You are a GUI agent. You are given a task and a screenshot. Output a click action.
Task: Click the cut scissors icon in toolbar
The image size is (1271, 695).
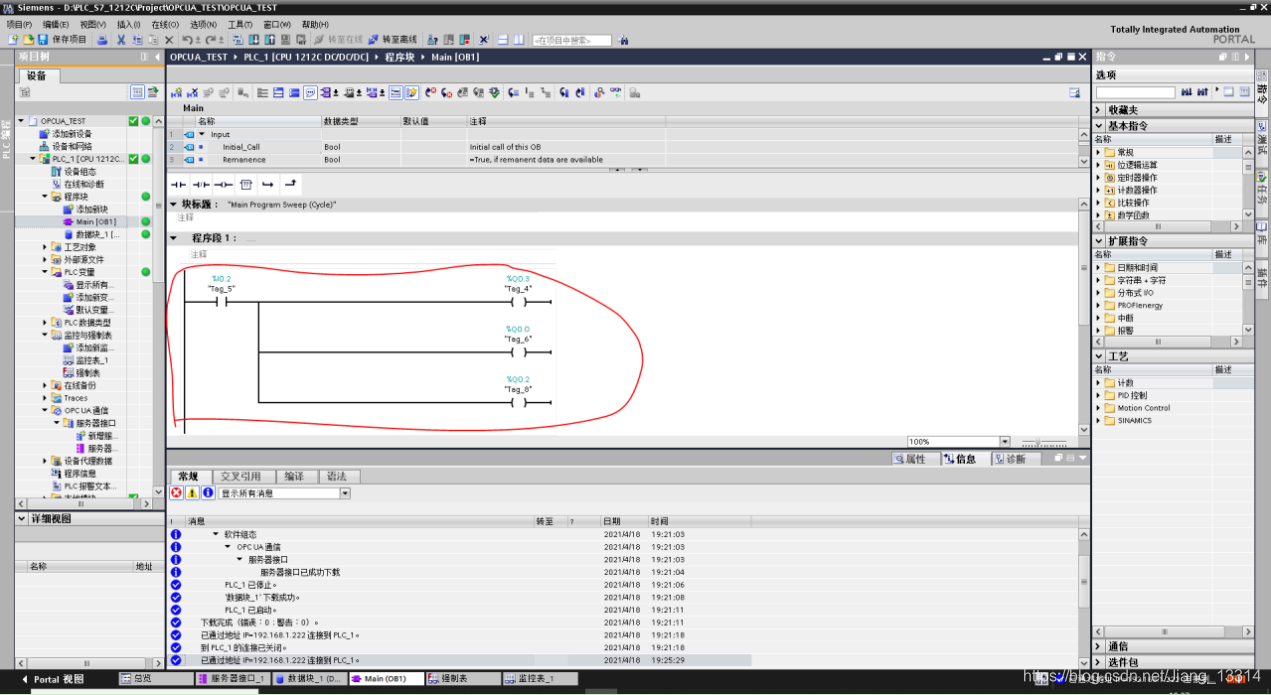tap(120, 40)
